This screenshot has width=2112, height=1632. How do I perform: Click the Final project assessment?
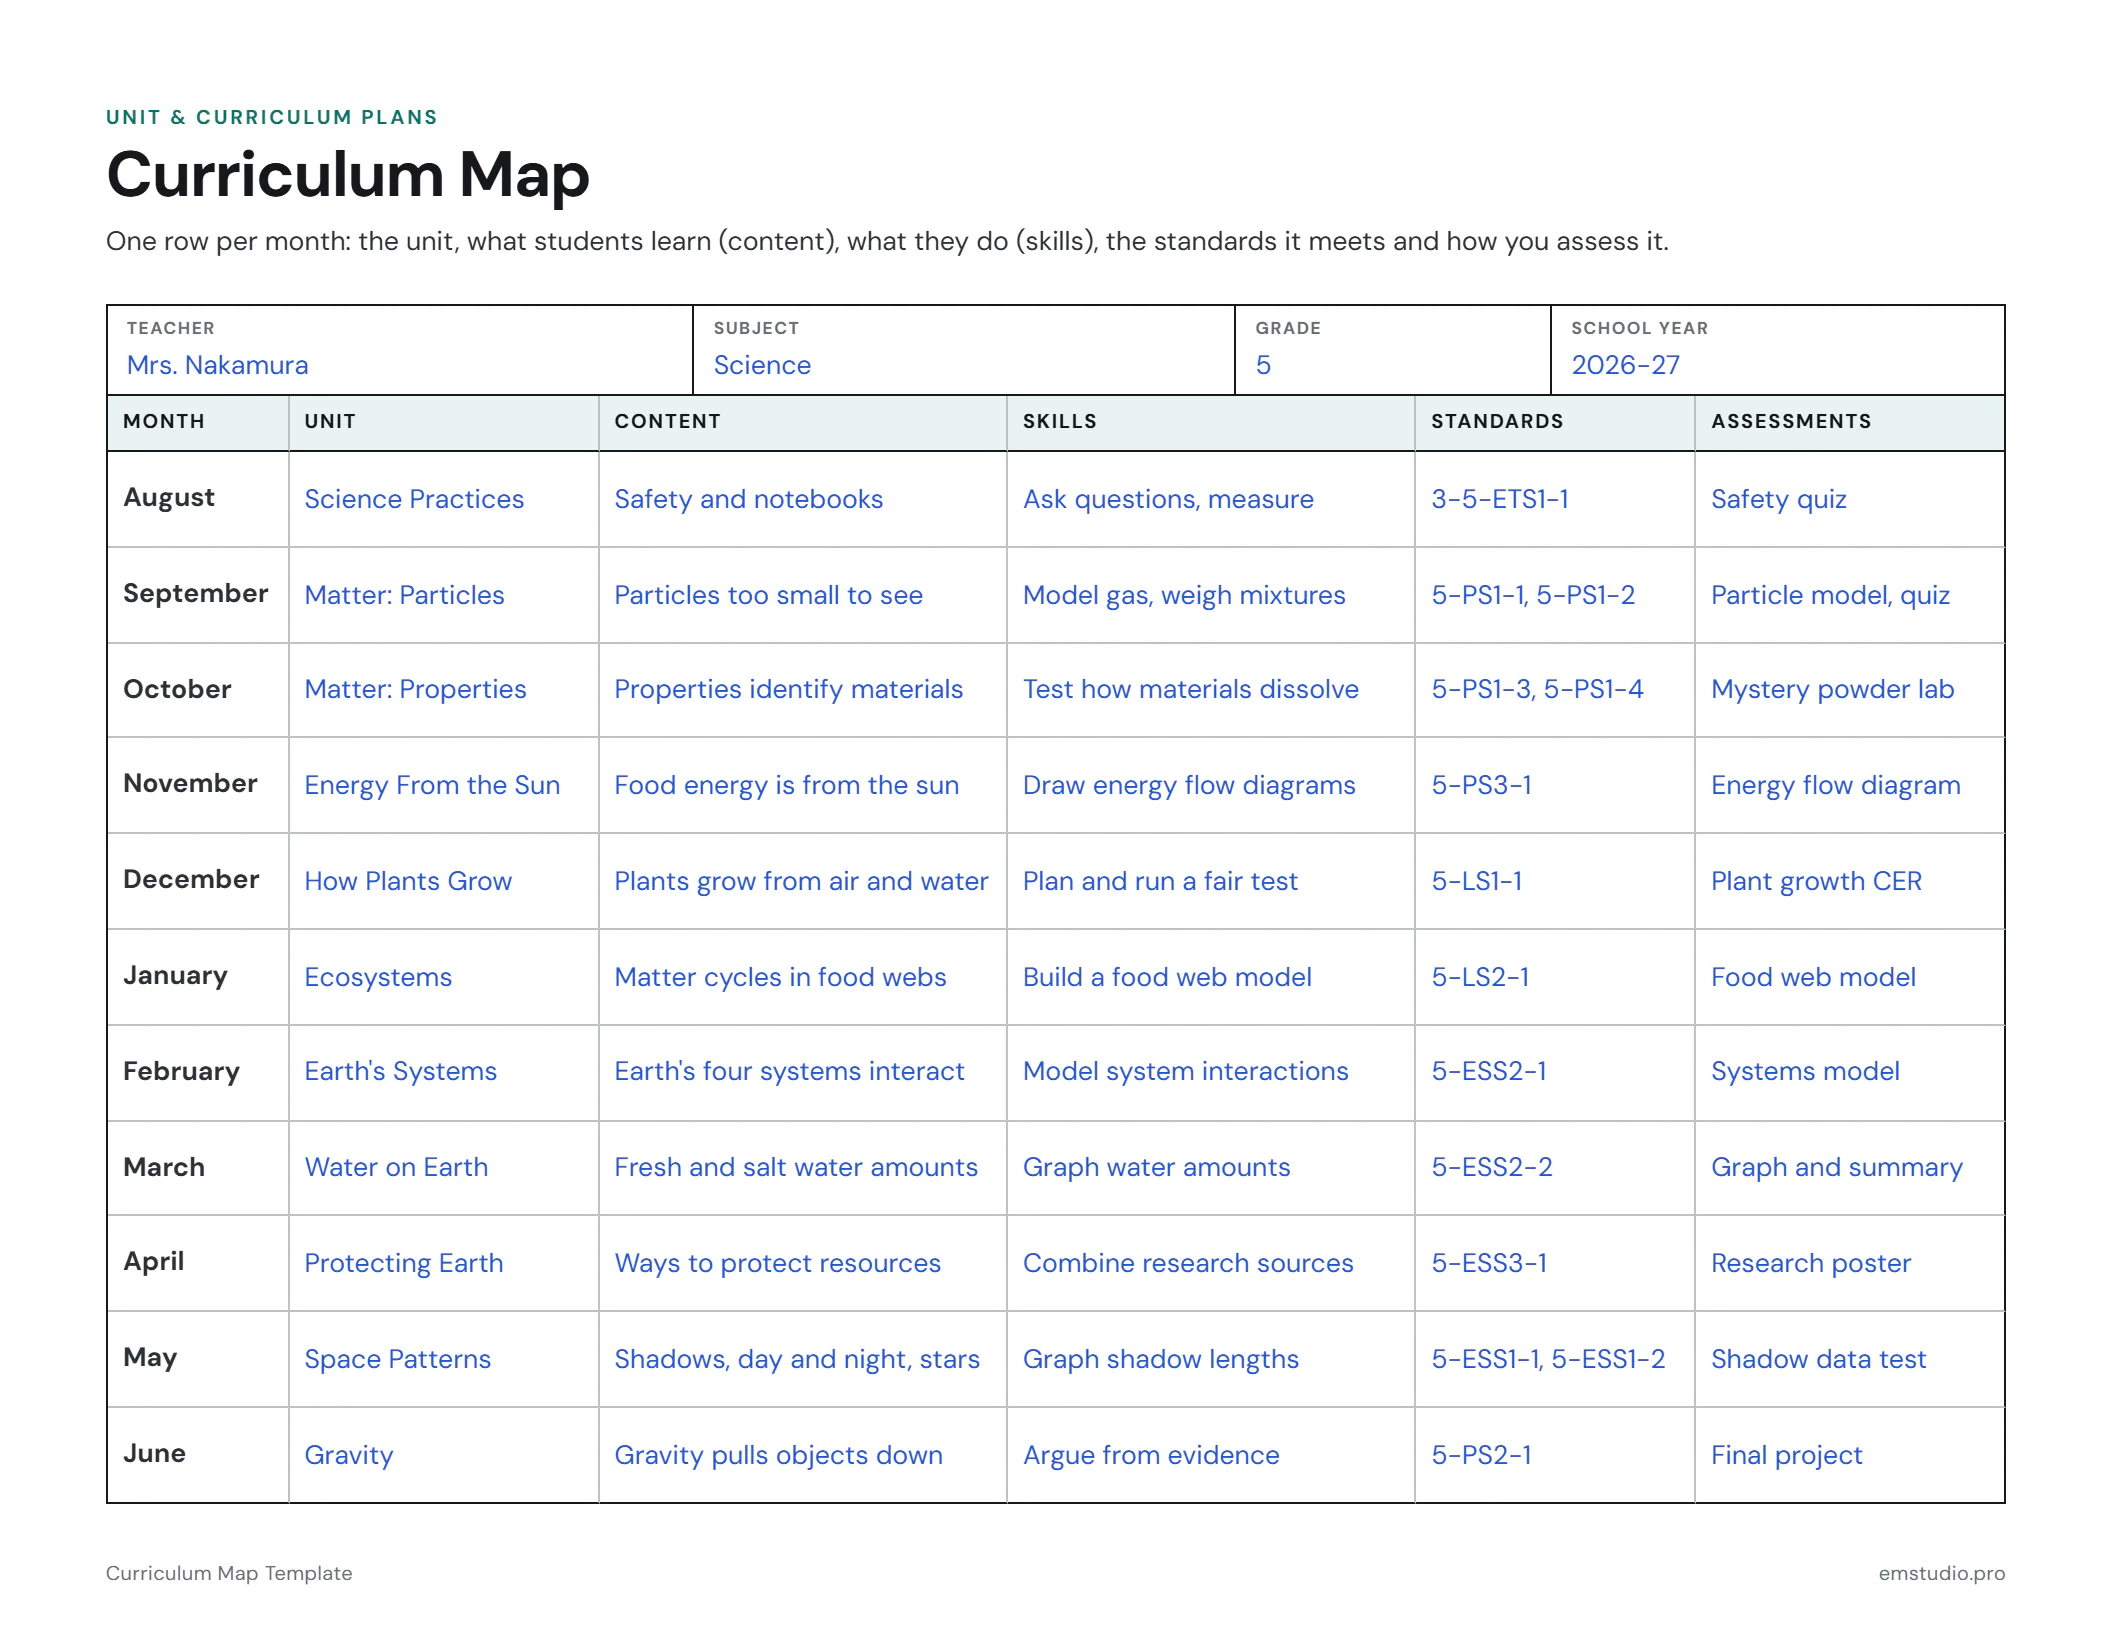[1787, 1455]
